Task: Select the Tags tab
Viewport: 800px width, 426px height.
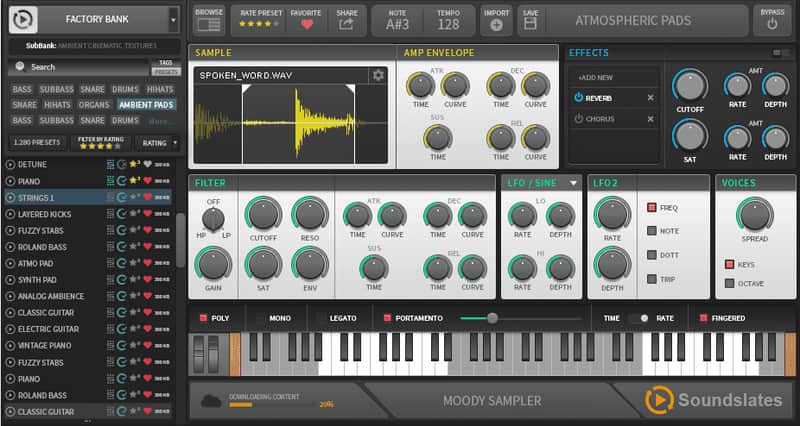Action: point(166,63)
